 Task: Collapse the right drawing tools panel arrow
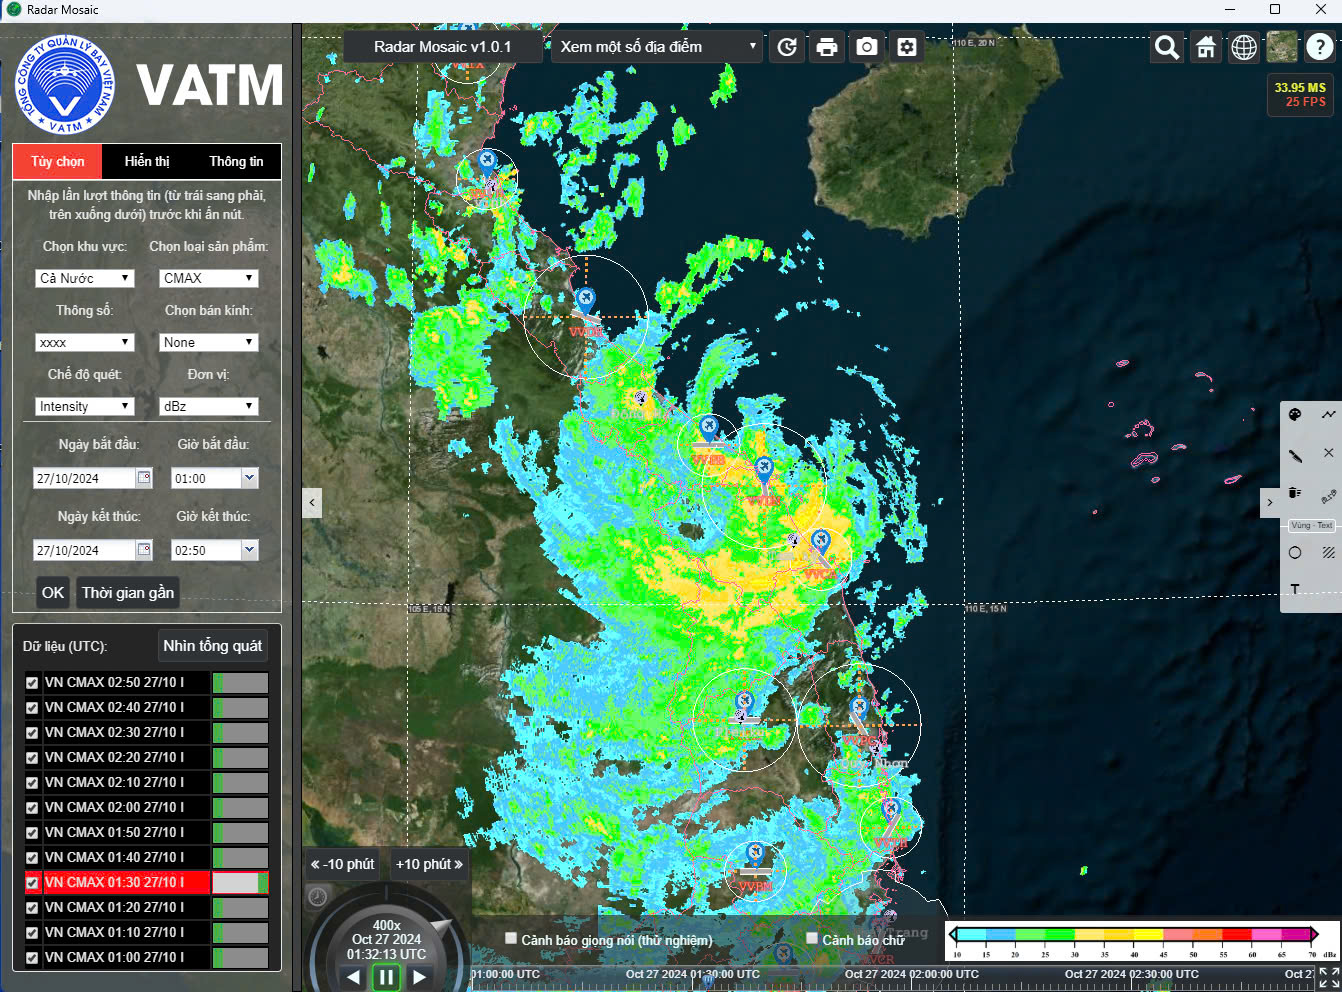[x=1270, y=503]
